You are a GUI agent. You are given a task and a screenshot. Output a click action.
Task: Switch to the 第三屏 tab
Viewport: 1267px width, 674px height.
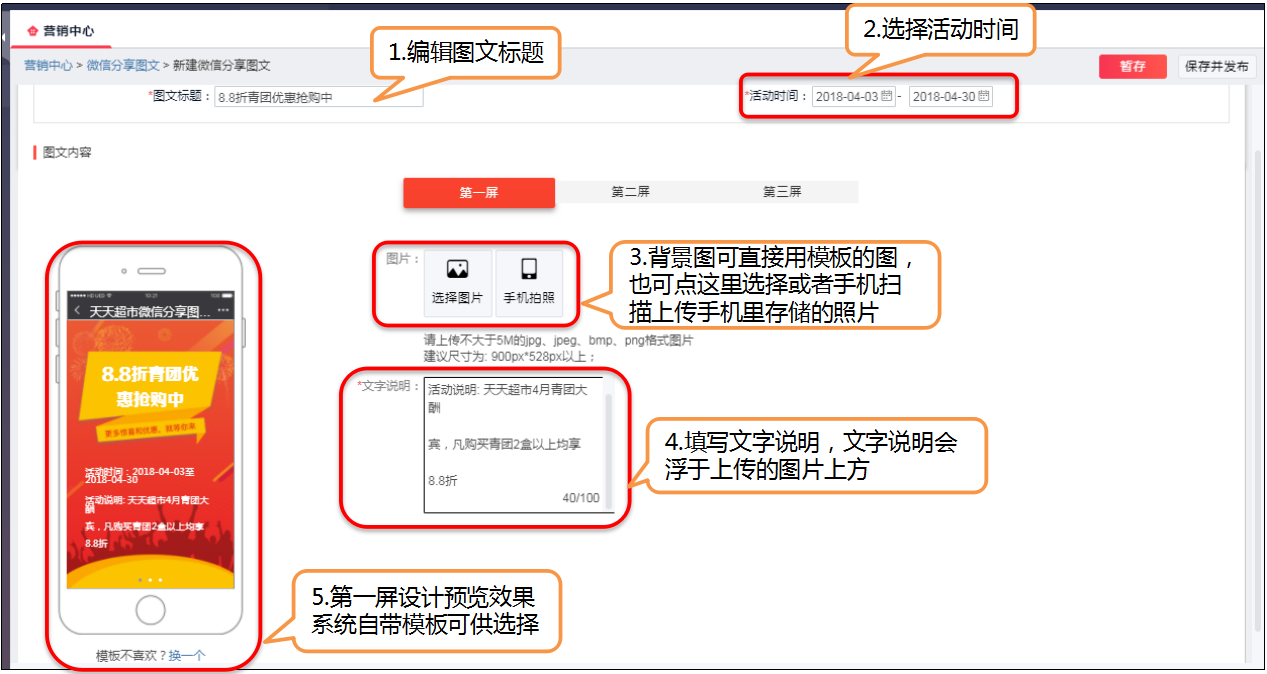point(783,192)
